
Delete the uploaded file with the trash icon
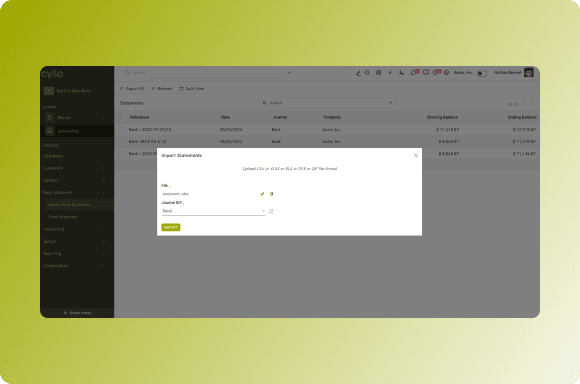272,194
